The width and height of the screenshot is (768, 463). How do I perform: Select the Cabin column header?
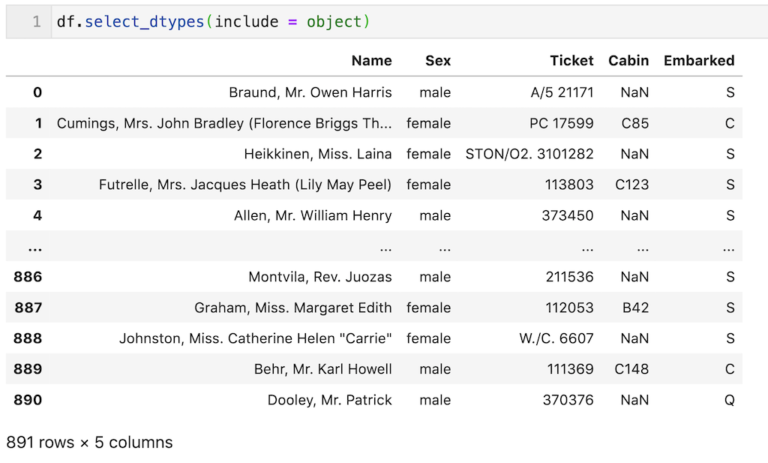pyautogui.click(x=628, y=61)
